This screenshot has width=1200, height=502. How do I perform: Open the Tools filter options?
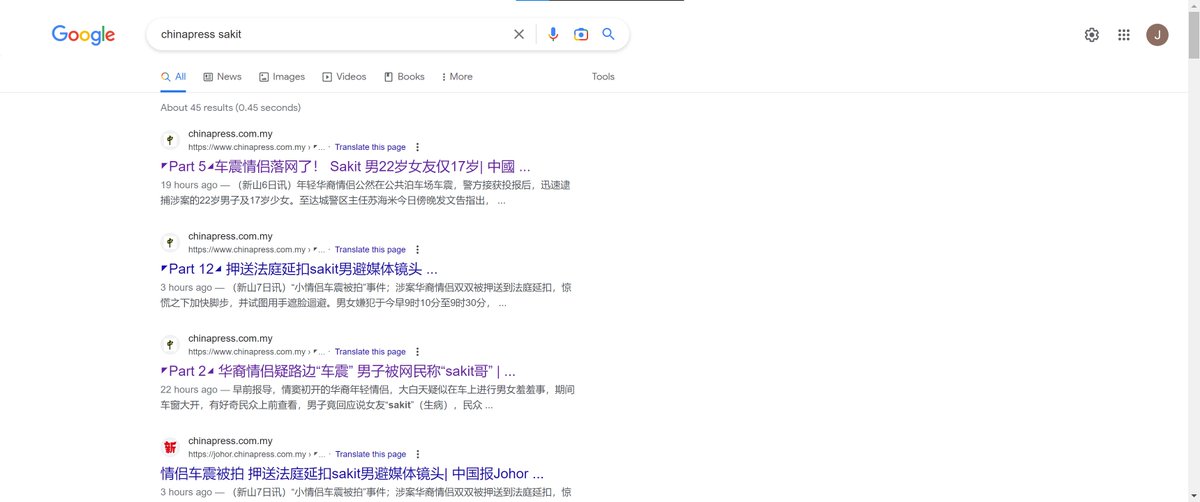(x=603, y=76)
